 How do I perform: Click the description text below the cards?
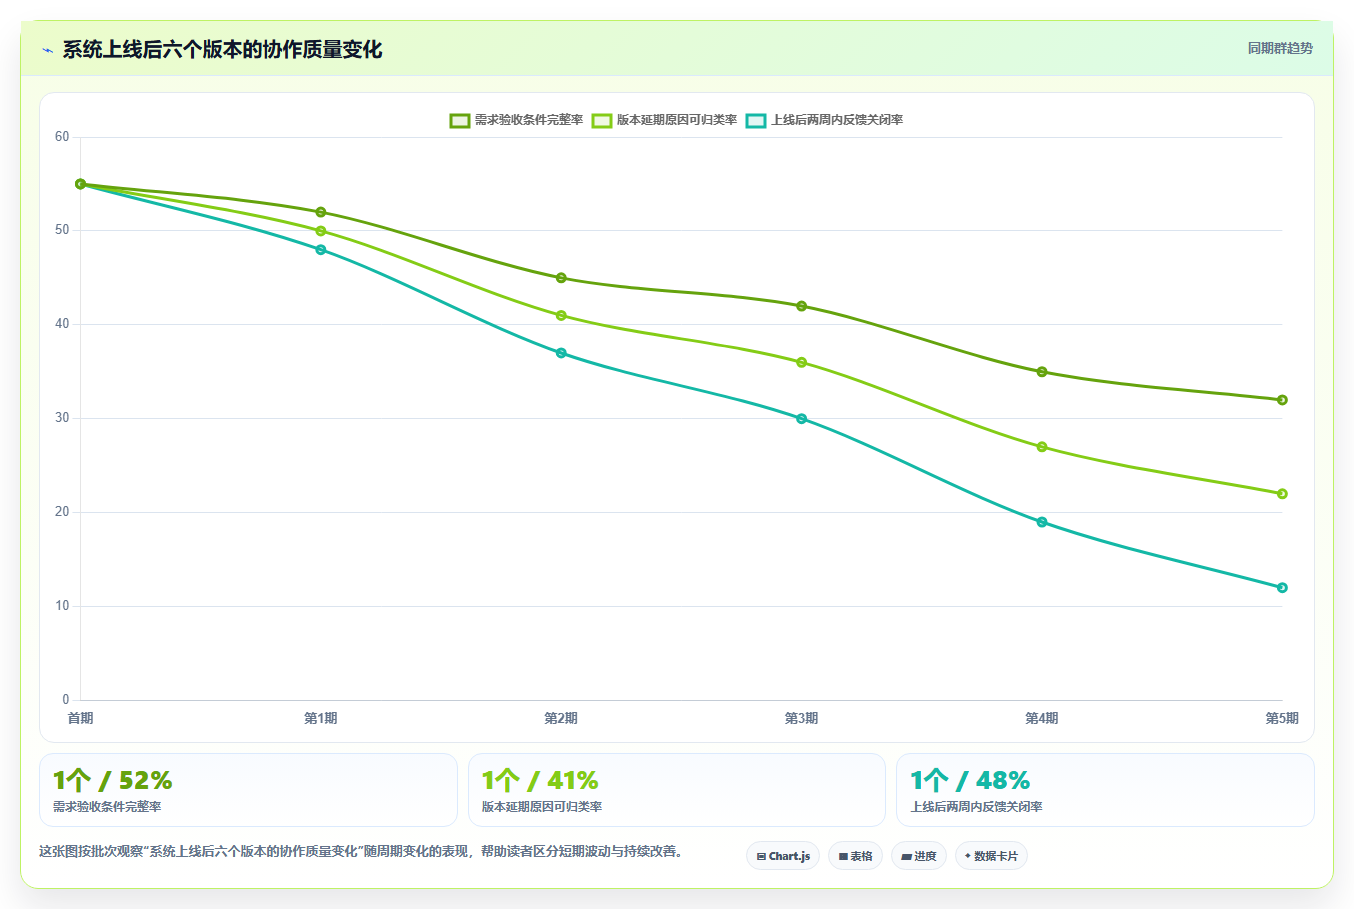click(x=361, y=852)
